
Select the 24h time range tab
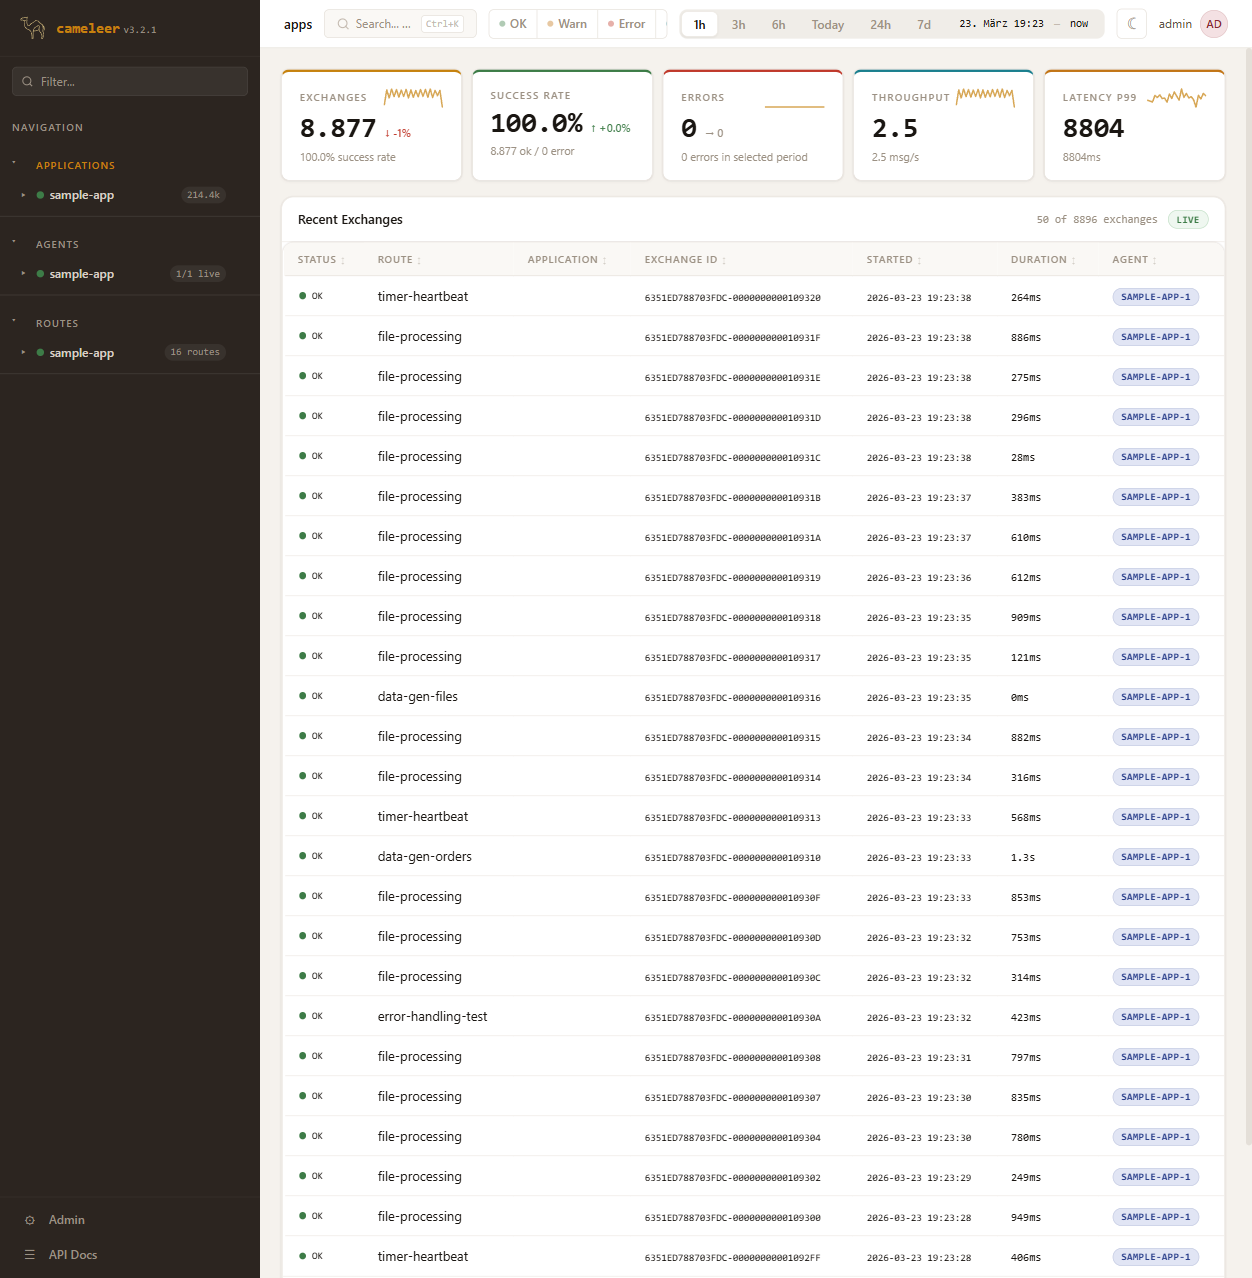[880, 25]
